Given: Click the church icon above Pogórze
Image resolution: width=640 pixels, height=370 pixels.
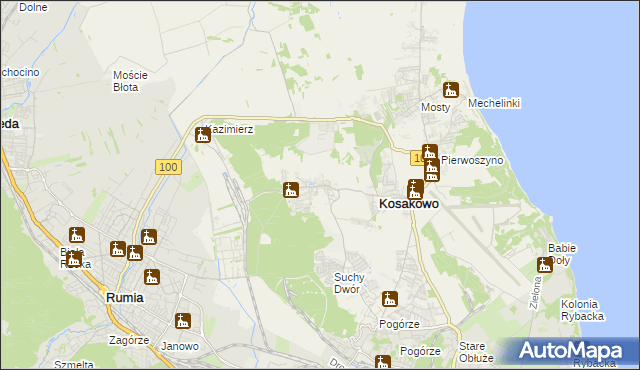Looking at the screenshot, I should 390,299.
